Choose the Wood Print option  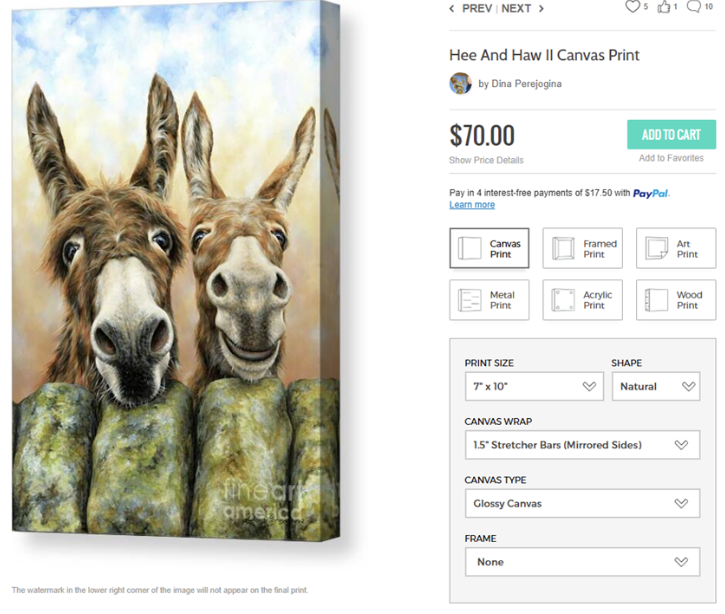point(676,300)
